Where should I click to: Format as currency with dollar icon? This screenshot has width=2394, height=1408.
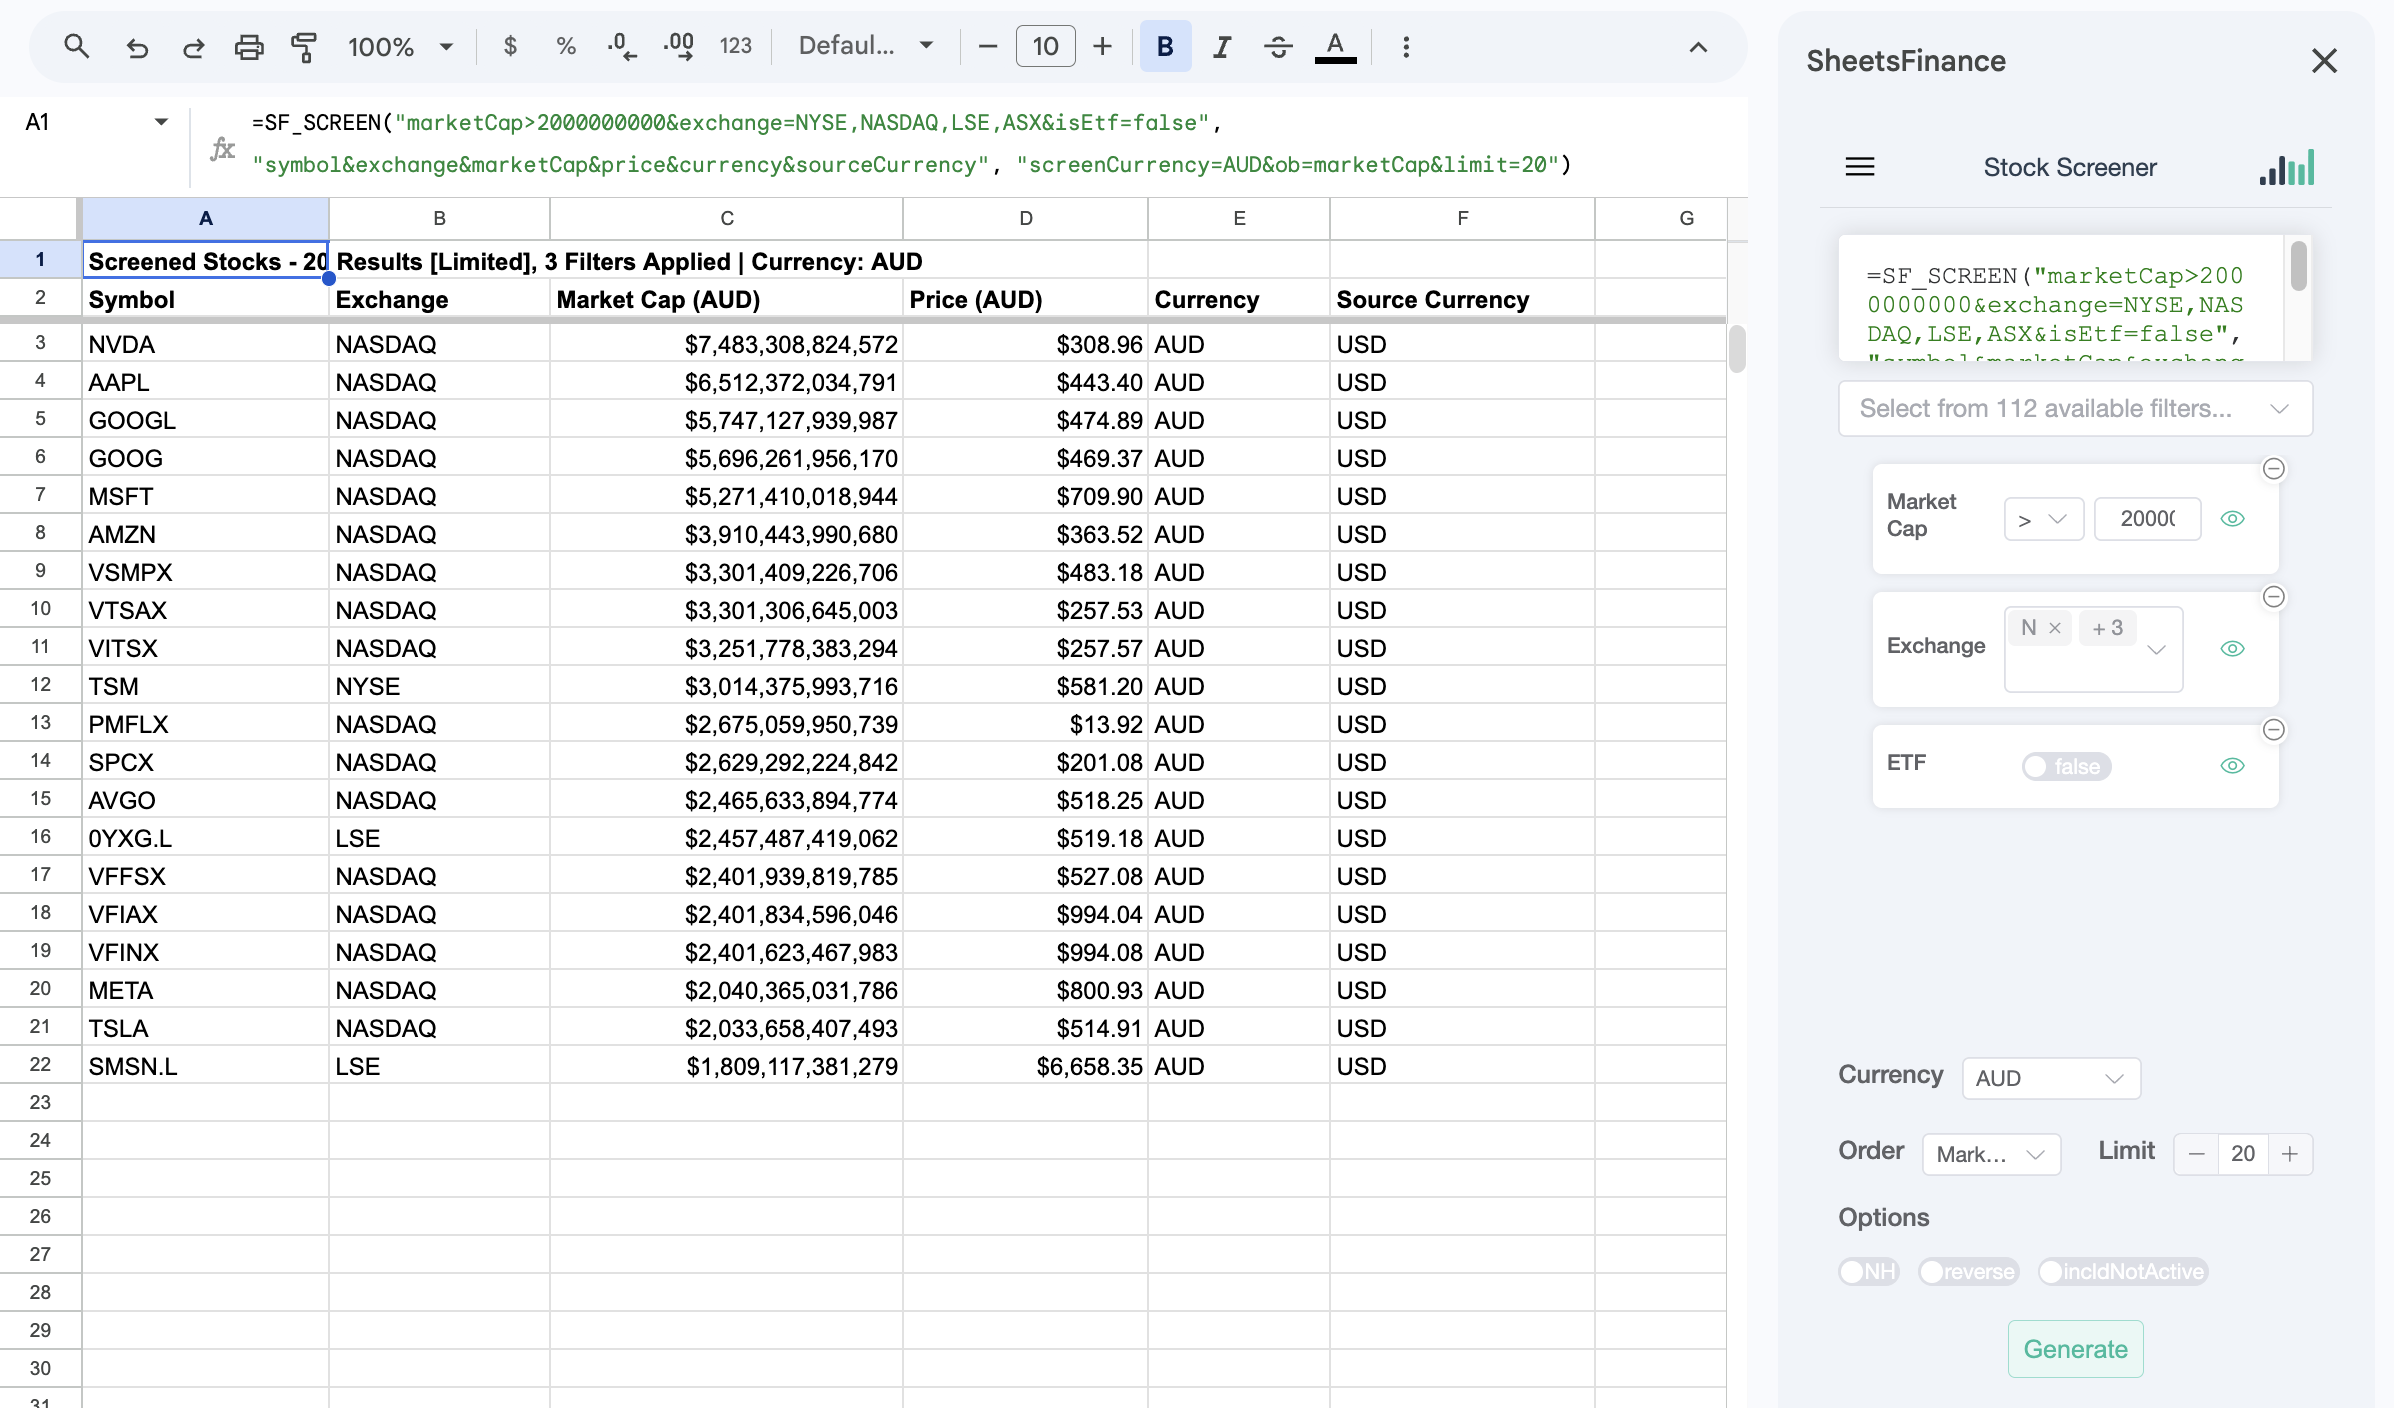tap(510, 46)
